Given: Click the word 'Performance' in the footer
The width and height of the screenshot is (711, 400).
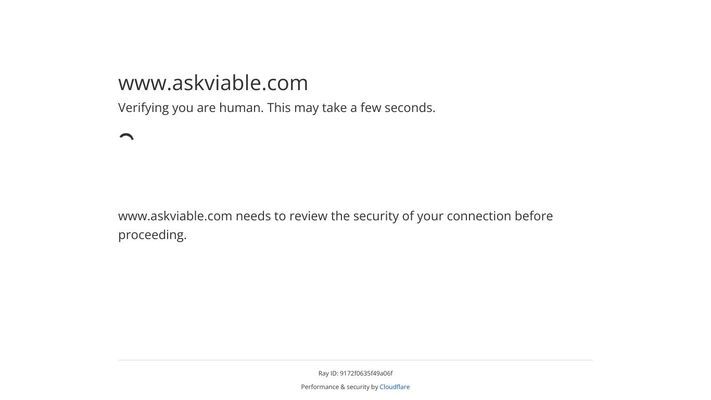Looking at the screenshot, I should (x=320, y=387).
